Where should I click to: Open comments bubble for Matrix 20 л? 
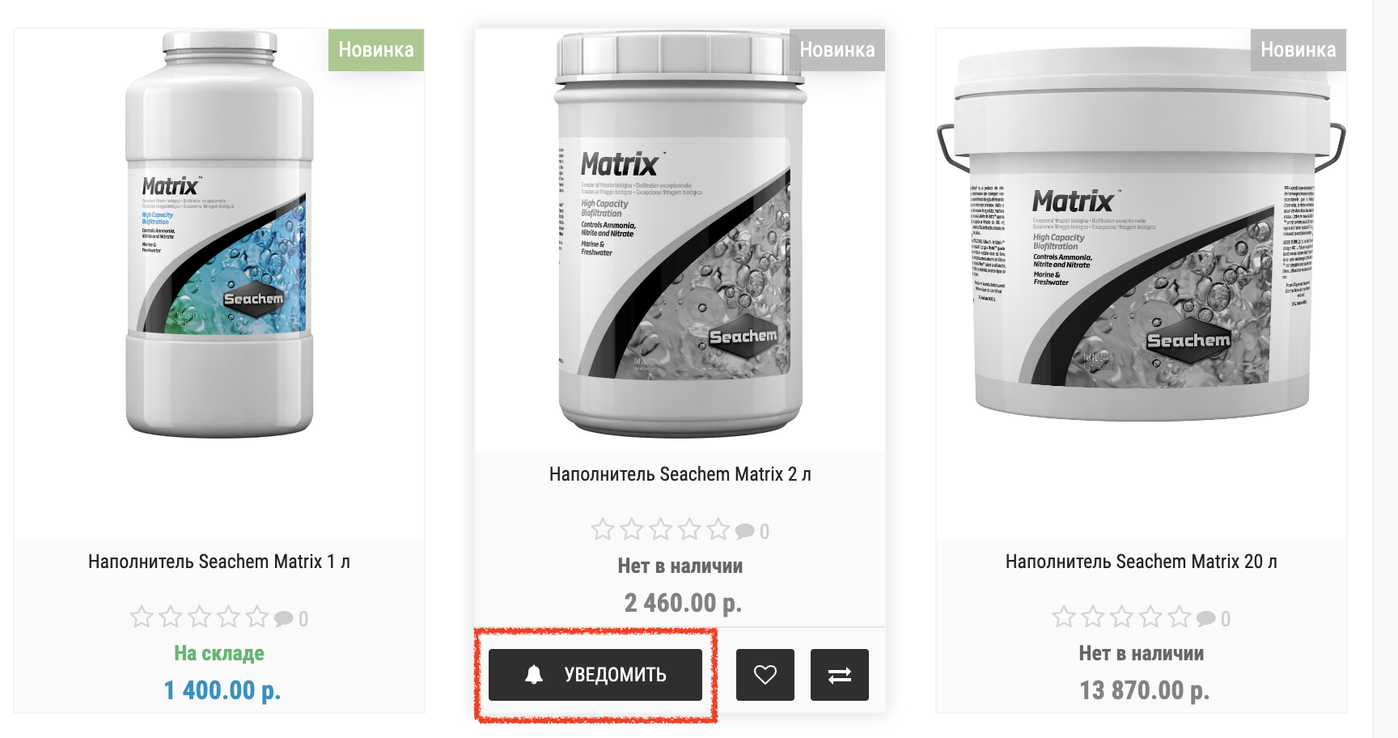point(1206,619)
